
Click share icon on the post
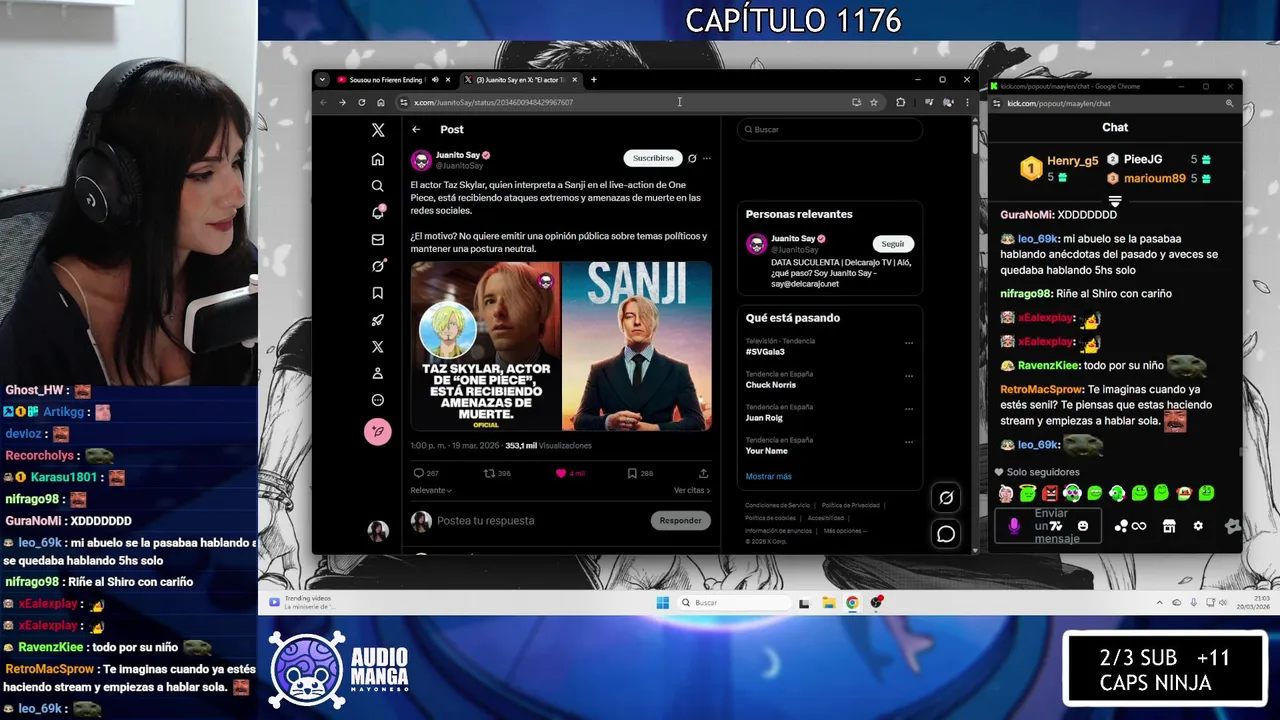pyautogui.click(x=703, y=473)
